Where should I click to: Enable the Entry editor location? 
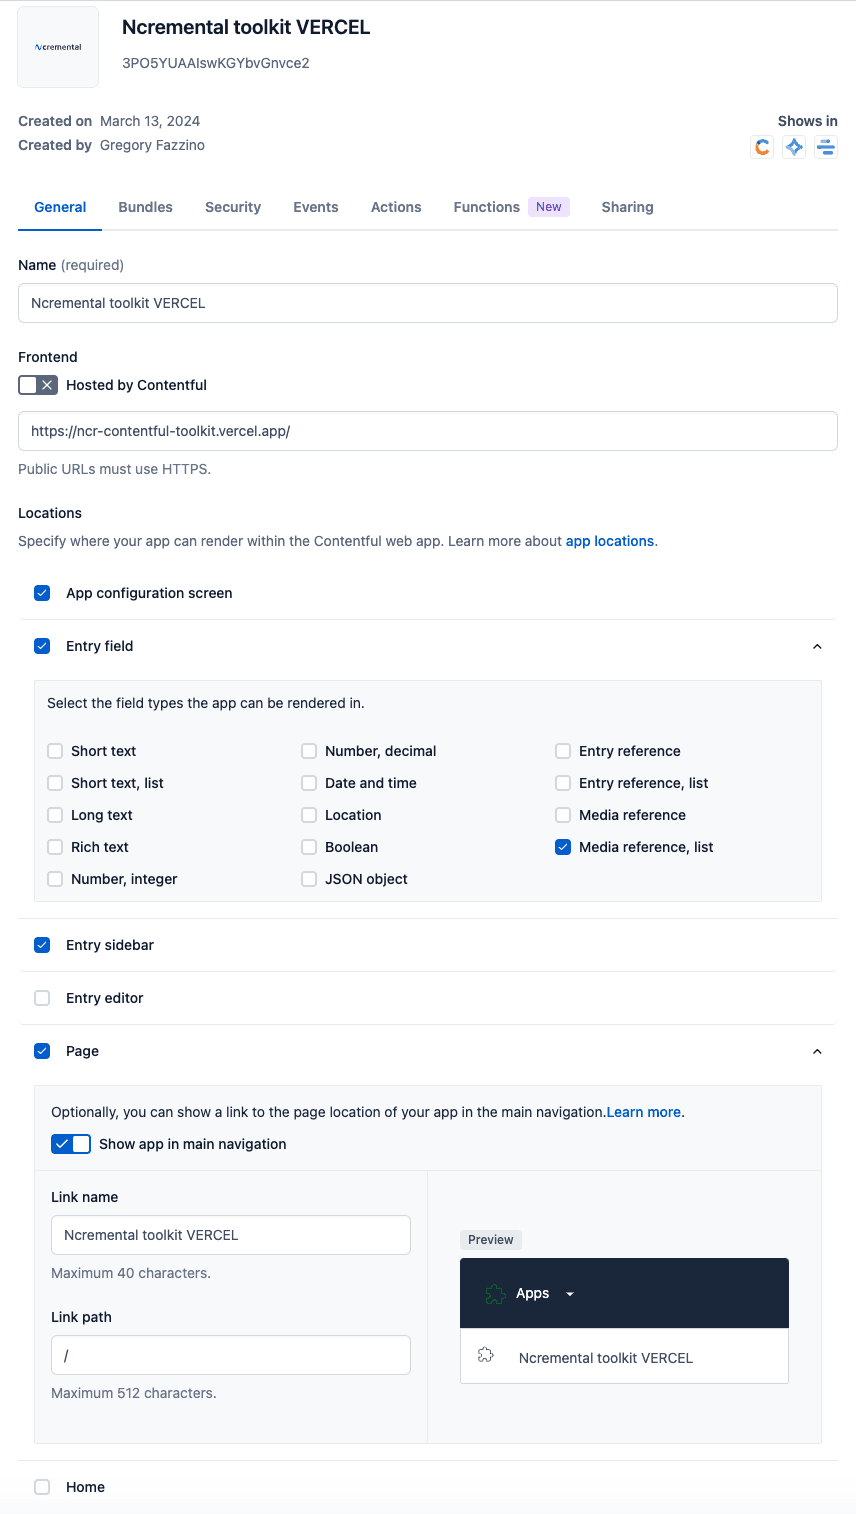coord(42,998)
